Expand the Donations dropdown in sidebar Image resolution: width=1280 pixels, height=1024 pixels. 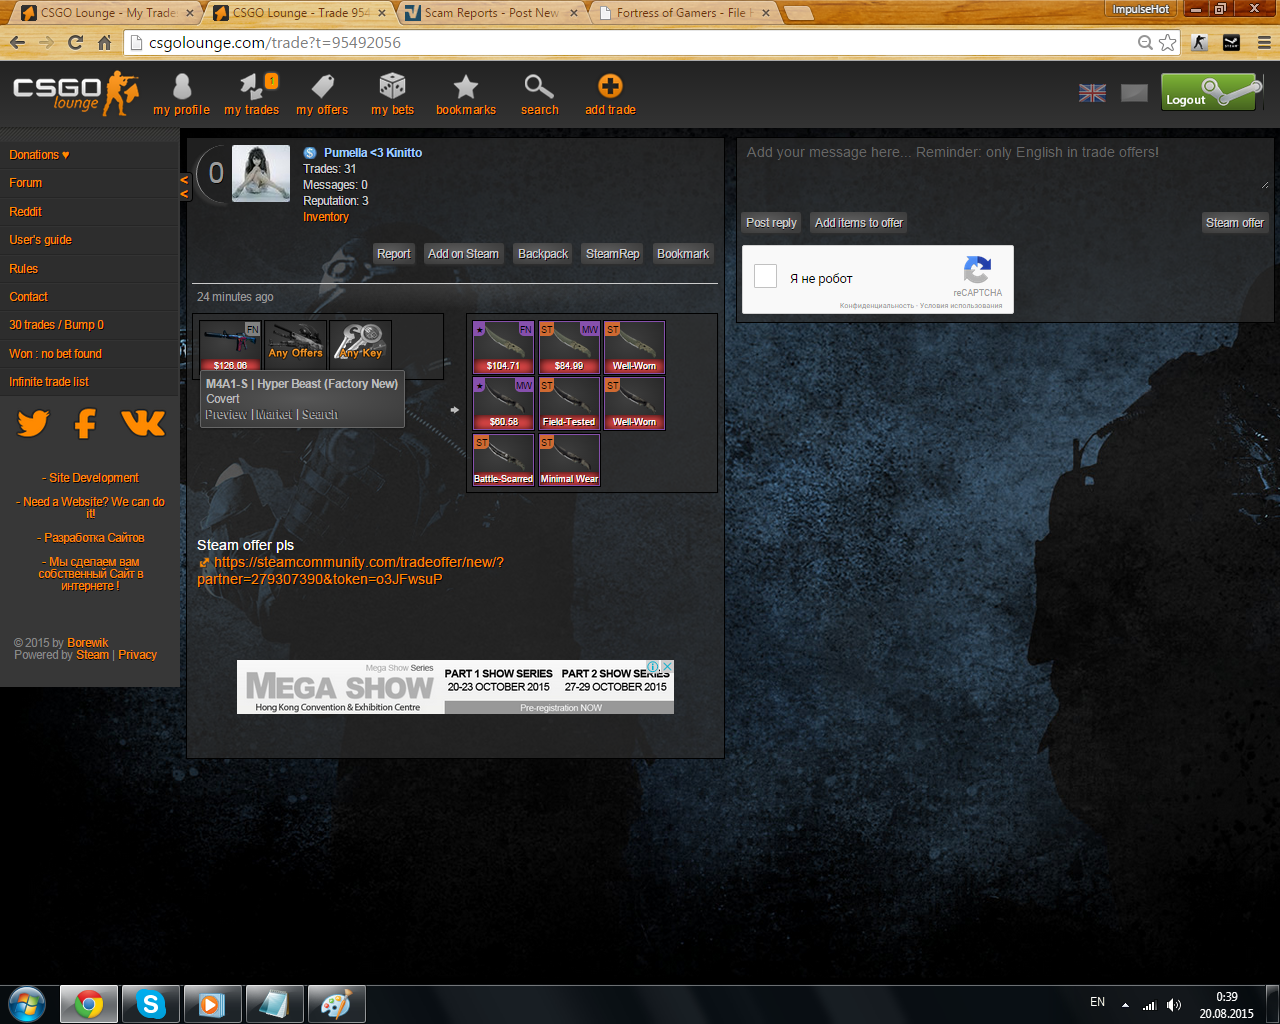[x=39, y=155]
